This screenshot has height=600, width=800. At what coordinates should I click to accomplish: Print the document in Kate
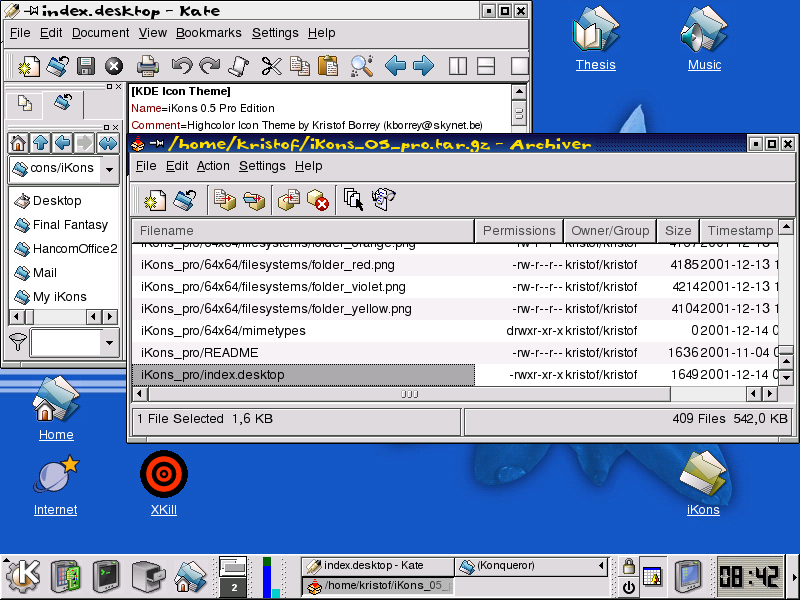pos(148,66)
